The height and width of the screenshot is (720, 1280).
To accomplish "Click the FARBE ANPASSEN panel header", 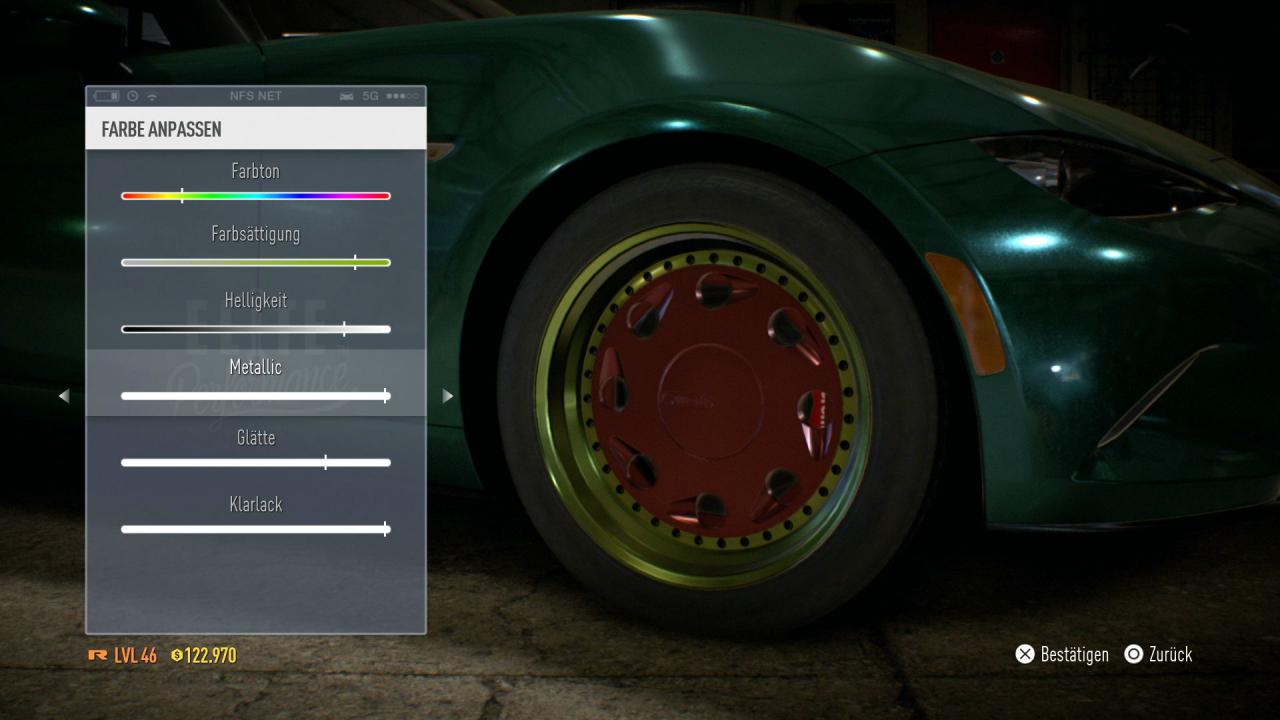I will [x=256, y=129].
